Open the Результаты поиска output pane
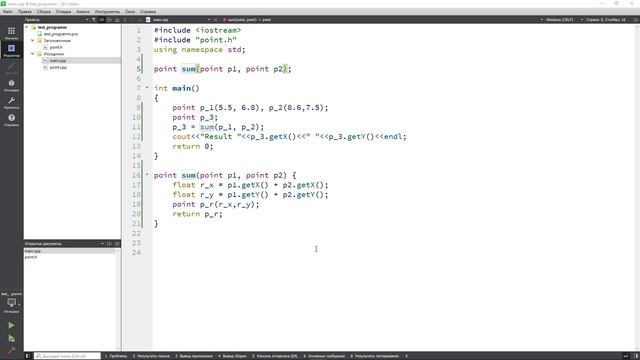This screenshot has width=640, height=360. tap(151, 356)
